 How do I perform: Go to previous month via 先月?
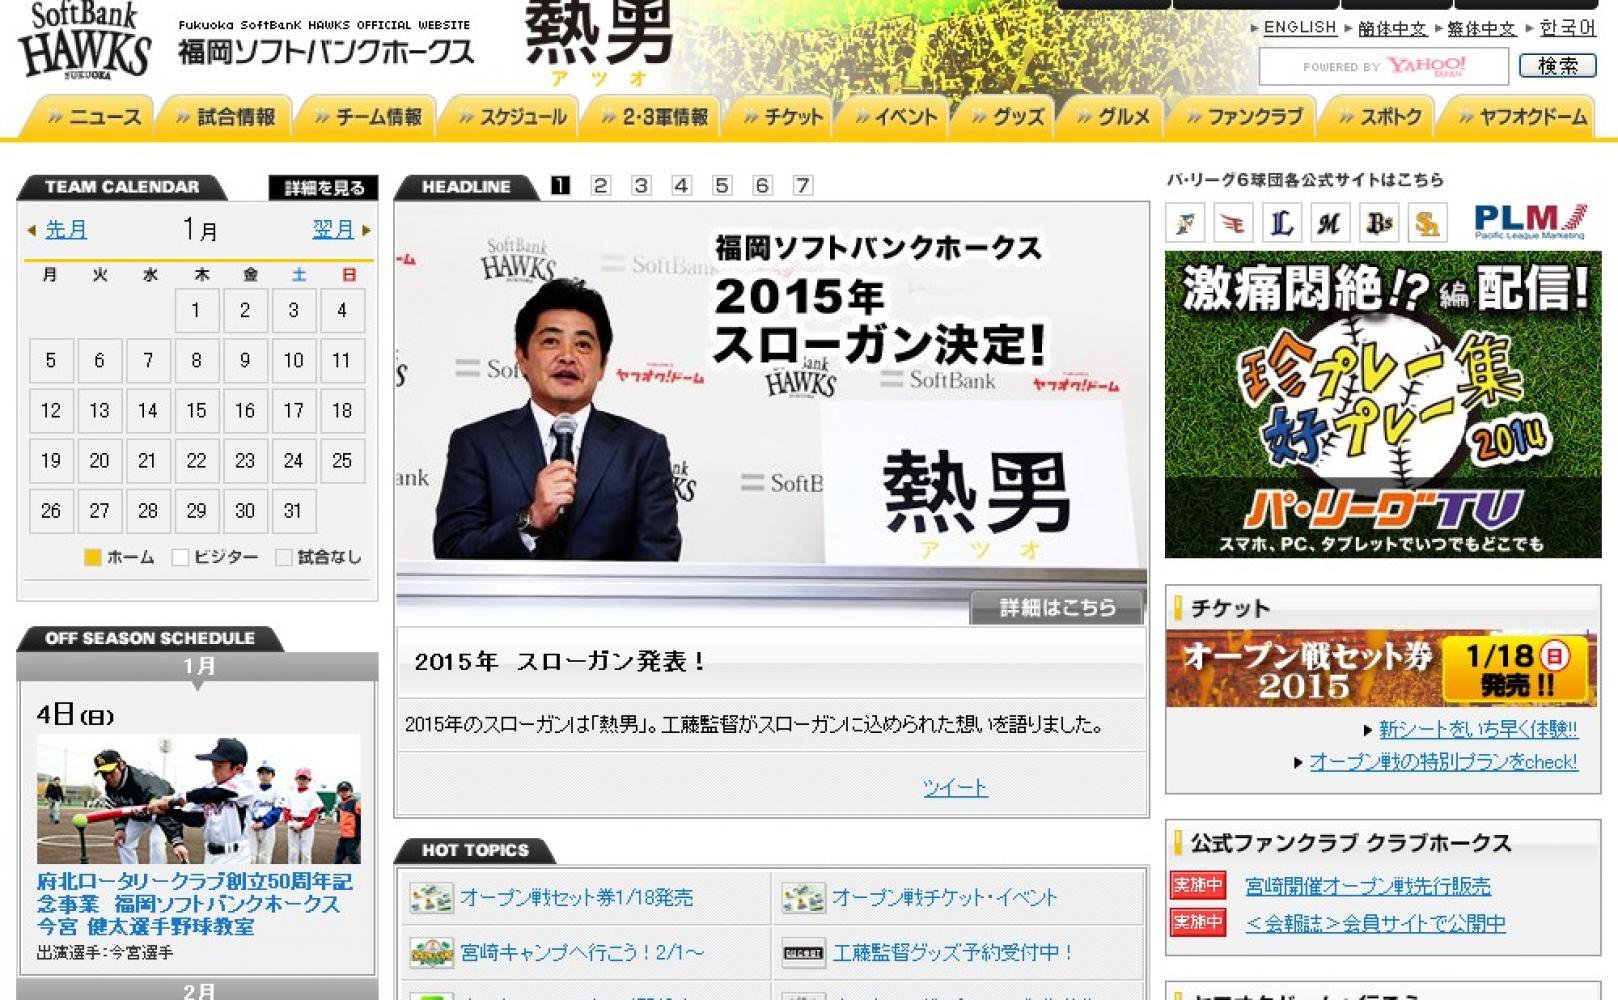(x=66, y=230)
